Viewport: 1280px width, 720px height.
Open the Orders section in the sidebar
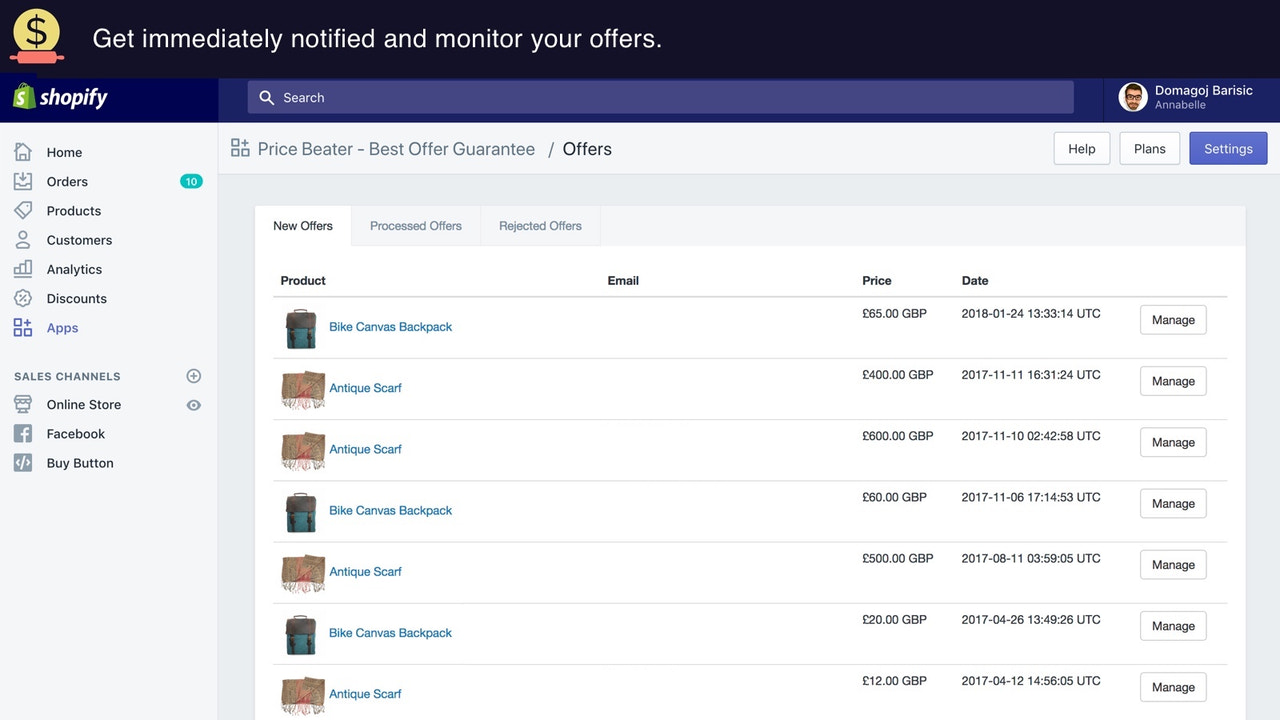pos(67,181)
